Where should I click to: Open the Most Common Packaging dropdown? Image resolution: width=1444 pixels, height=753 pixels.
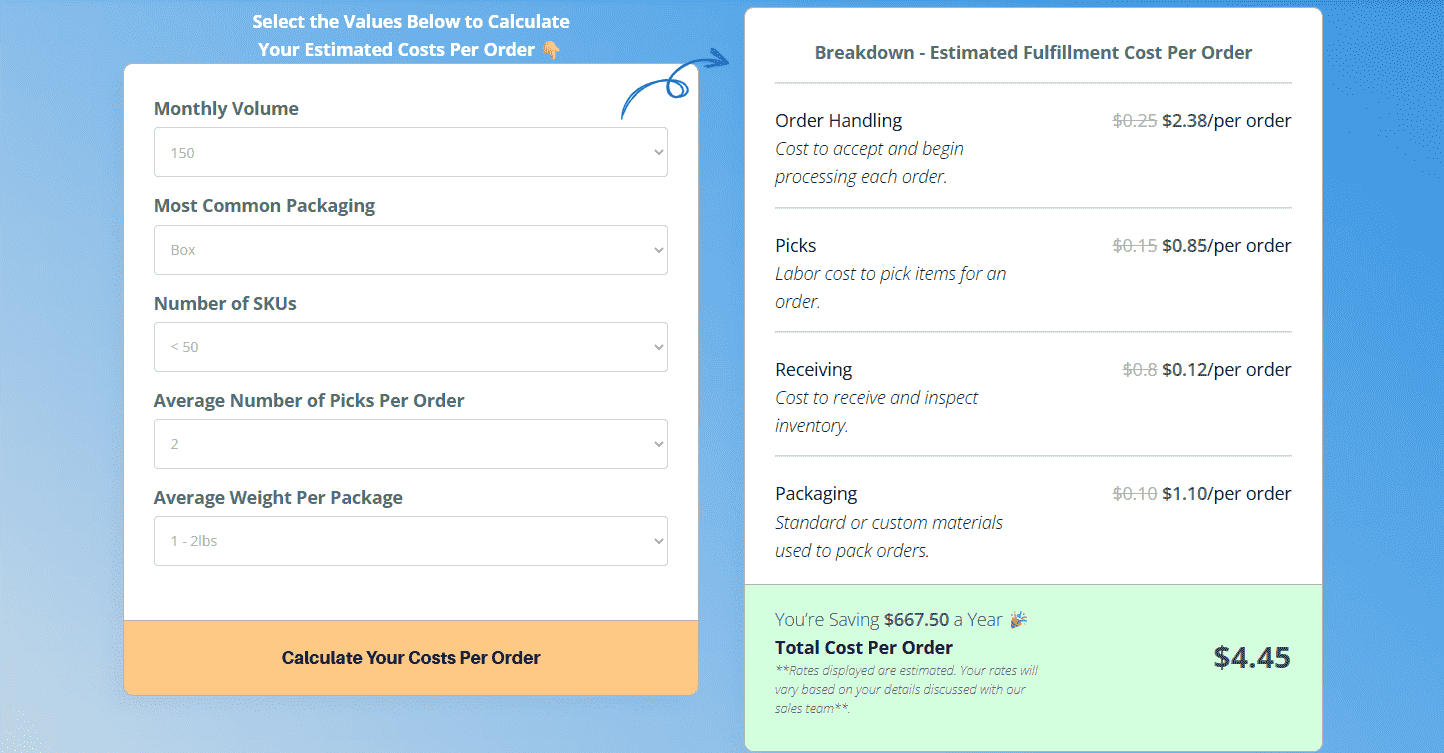pyautogui.click(x=410, y=250)
